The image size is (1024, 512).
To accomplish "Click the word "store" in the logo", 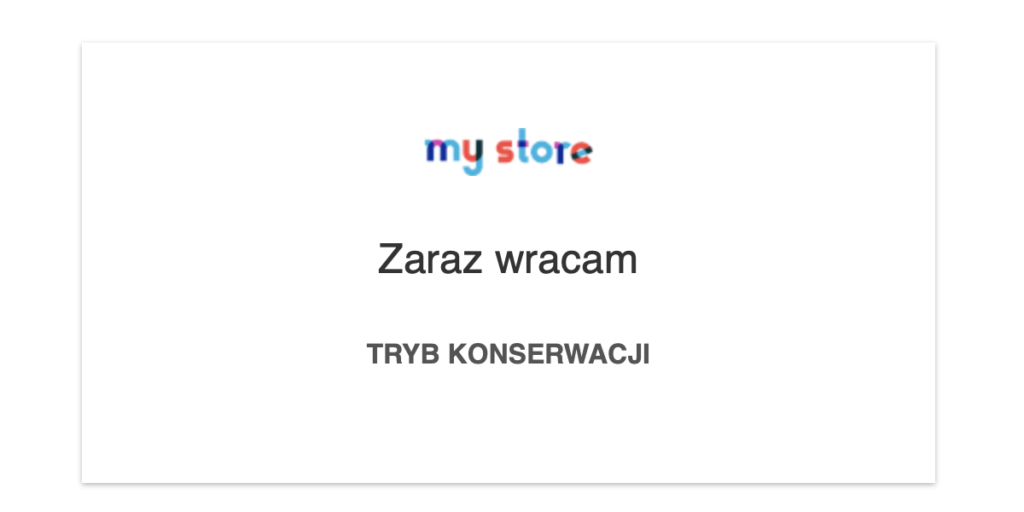I will 544,146.
